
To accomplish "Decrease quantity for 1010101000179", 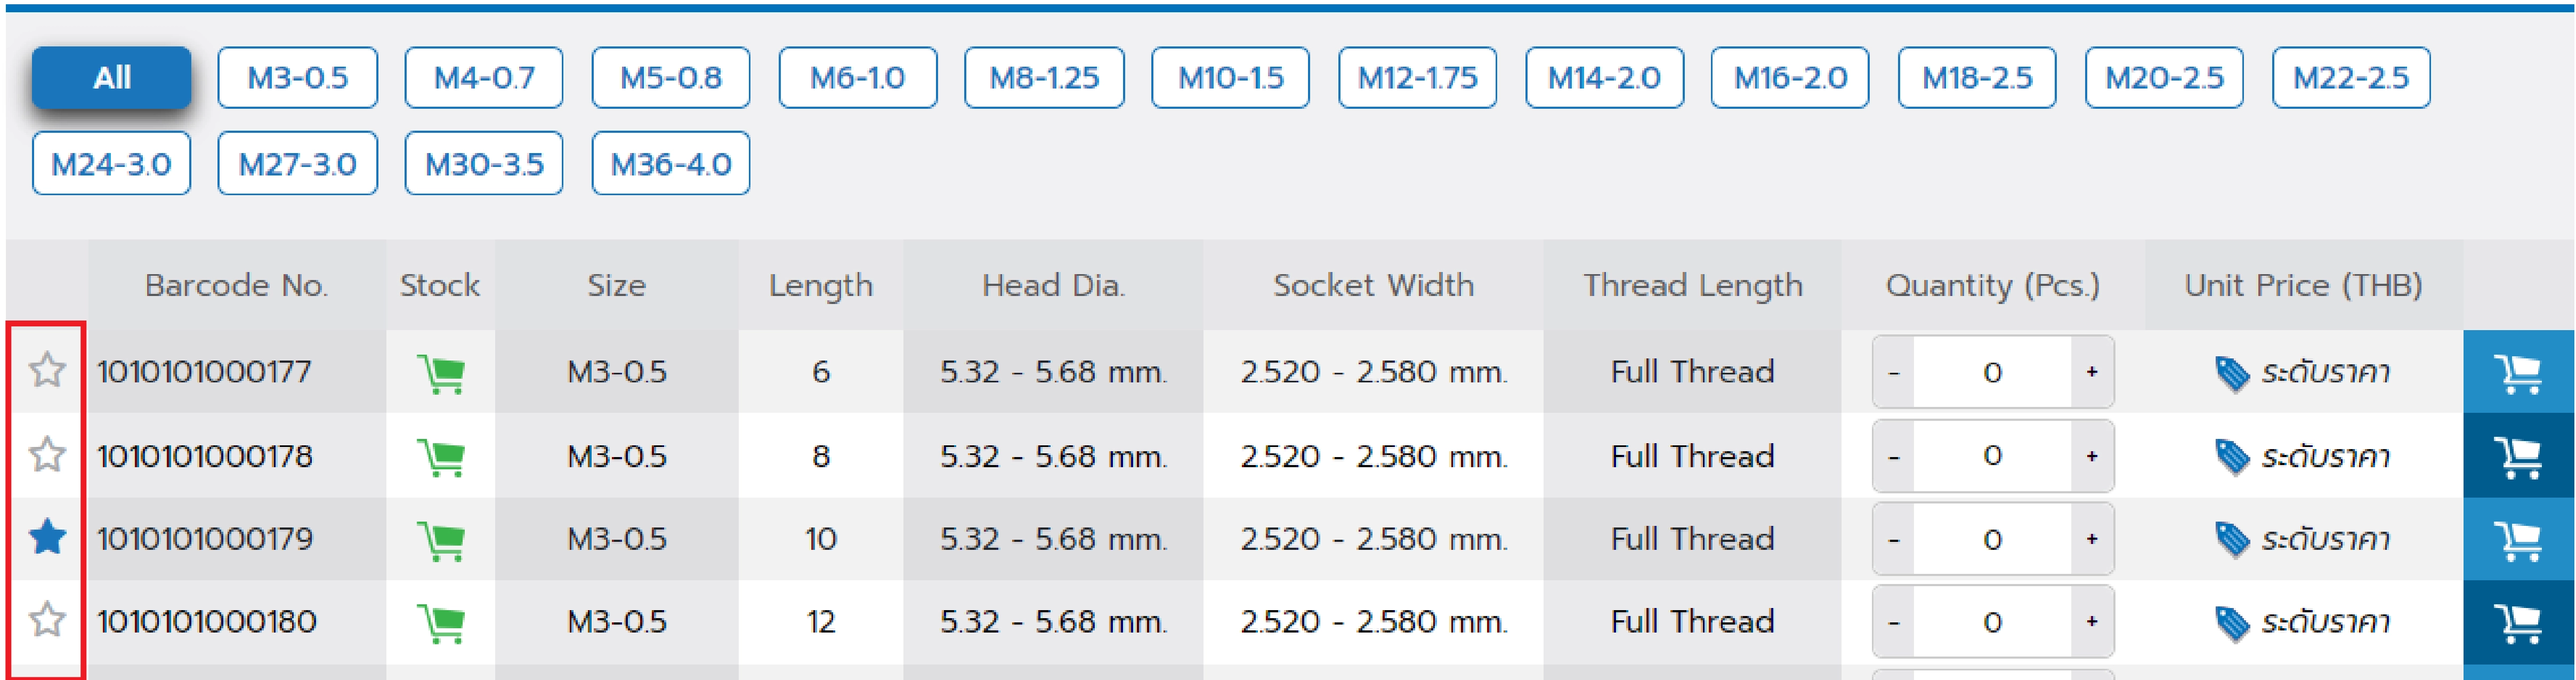I will [1893, 539].
